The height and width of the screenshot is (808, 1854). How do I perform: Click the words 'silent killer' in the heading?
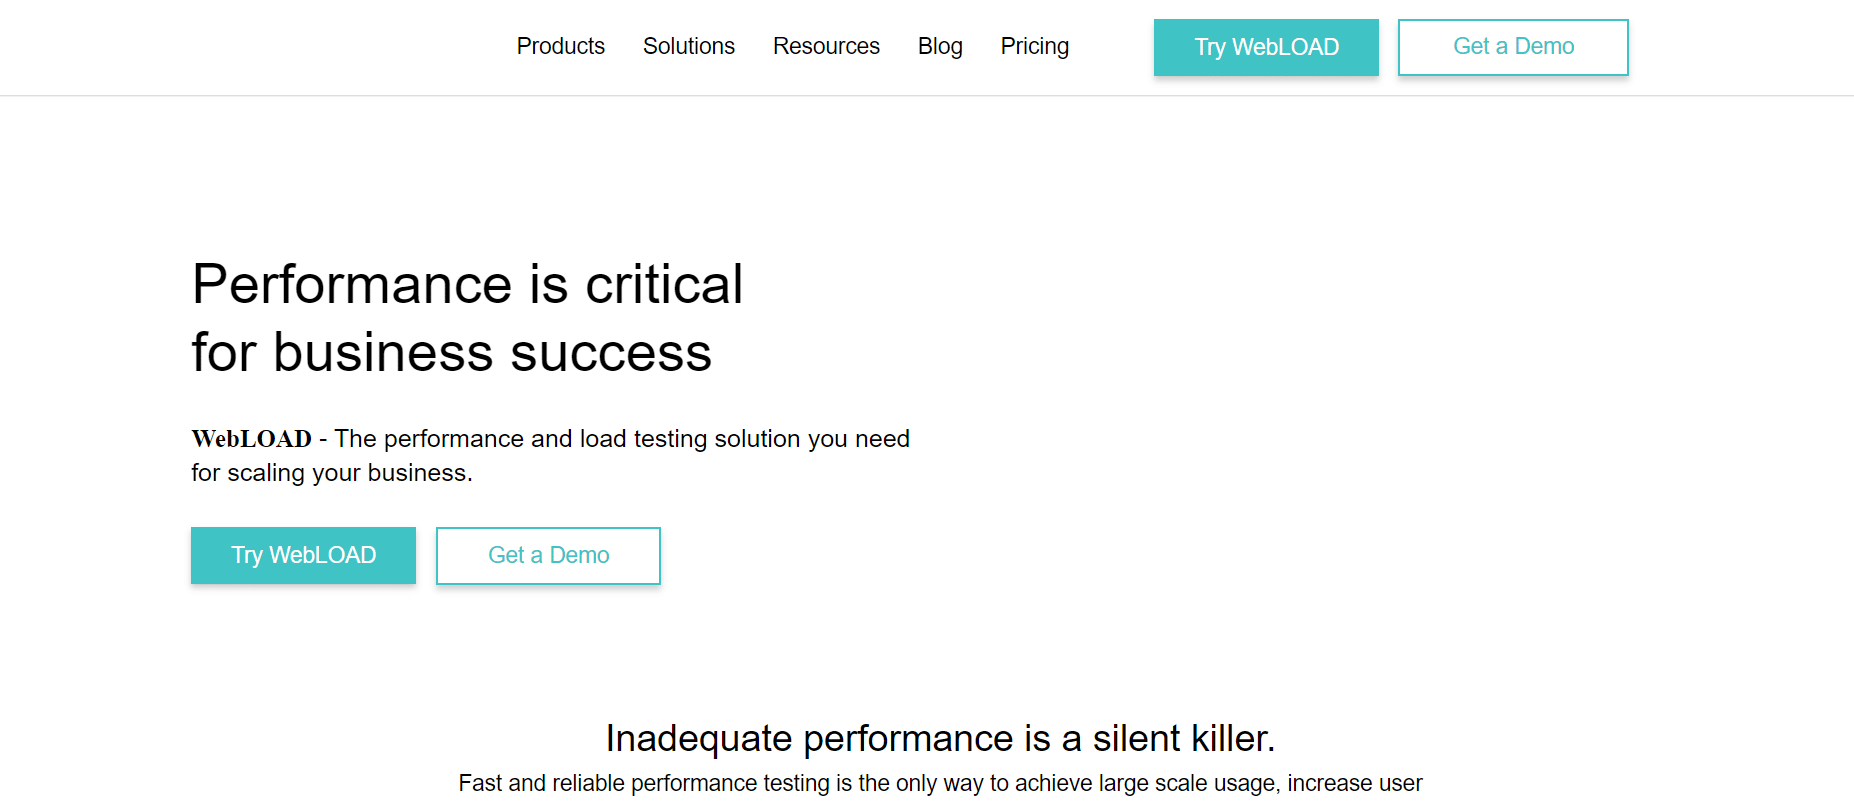[x=1184, y=738]
